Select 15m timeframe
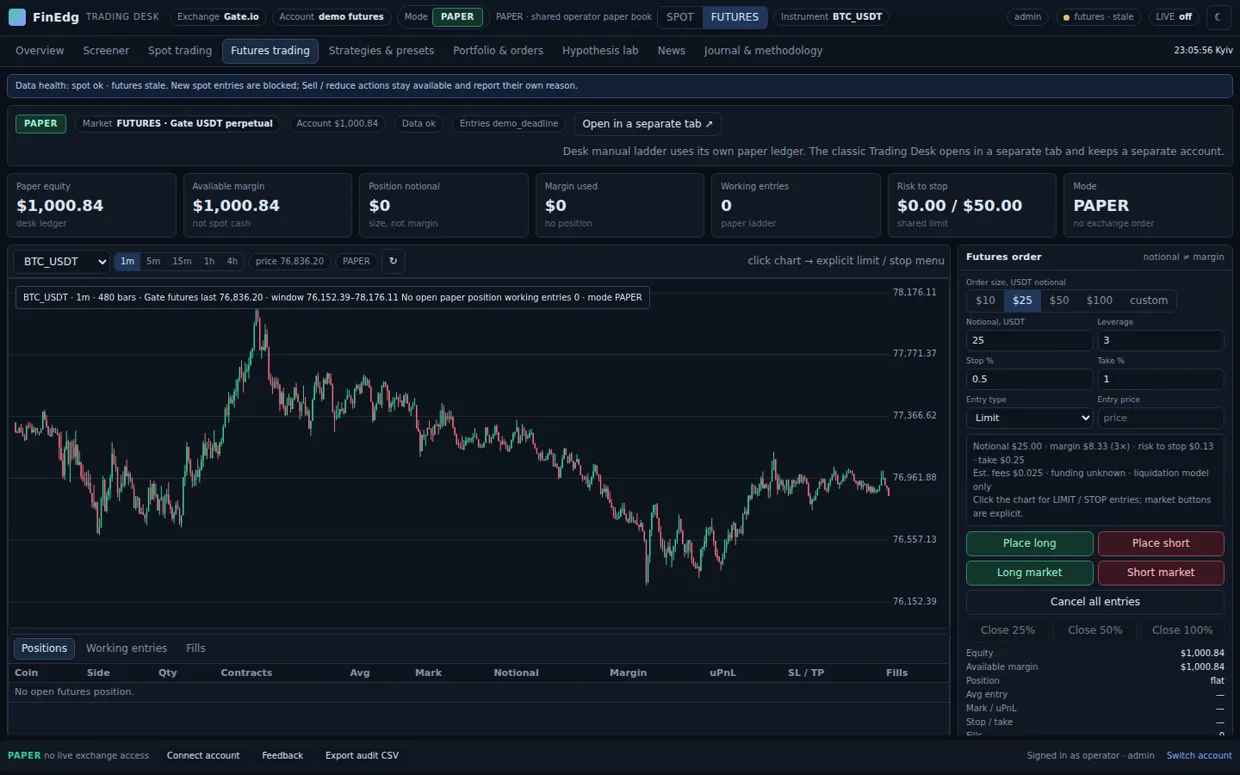This screenshot has width=1240, height=775. click(x=181, y=261)
